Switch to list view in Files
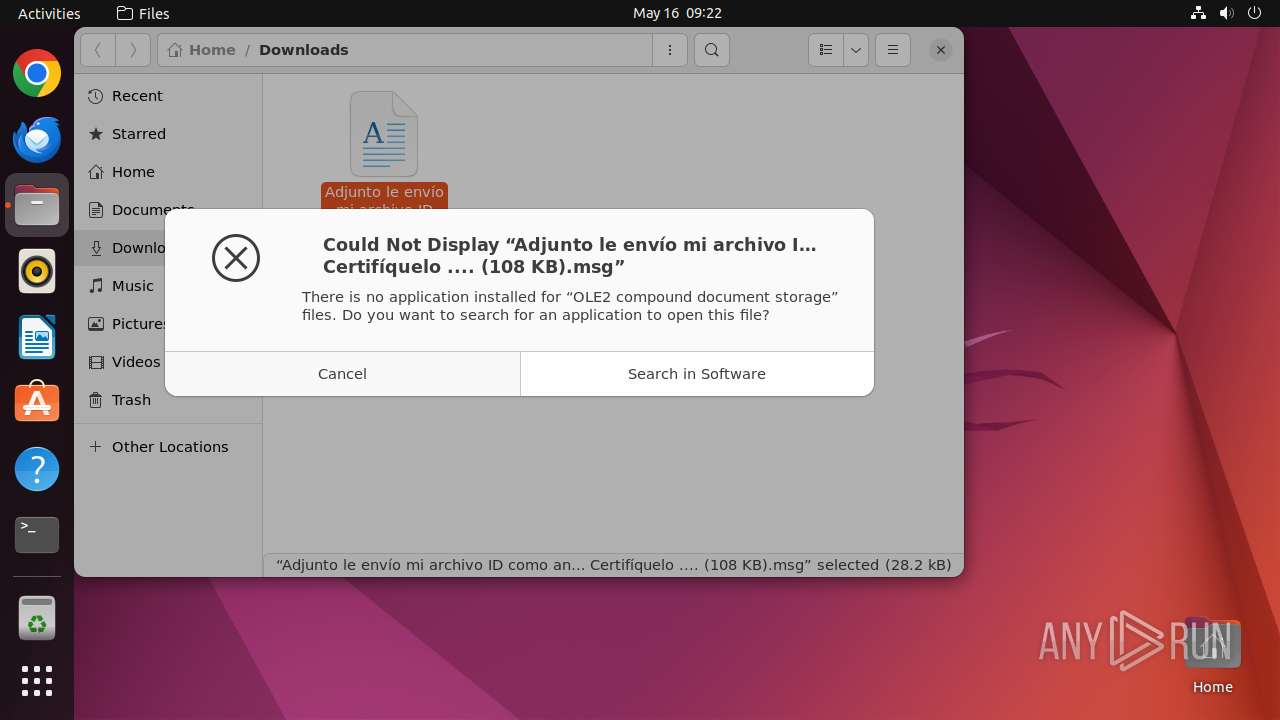This screenshot has width=1280, height=720. point(826,50)
